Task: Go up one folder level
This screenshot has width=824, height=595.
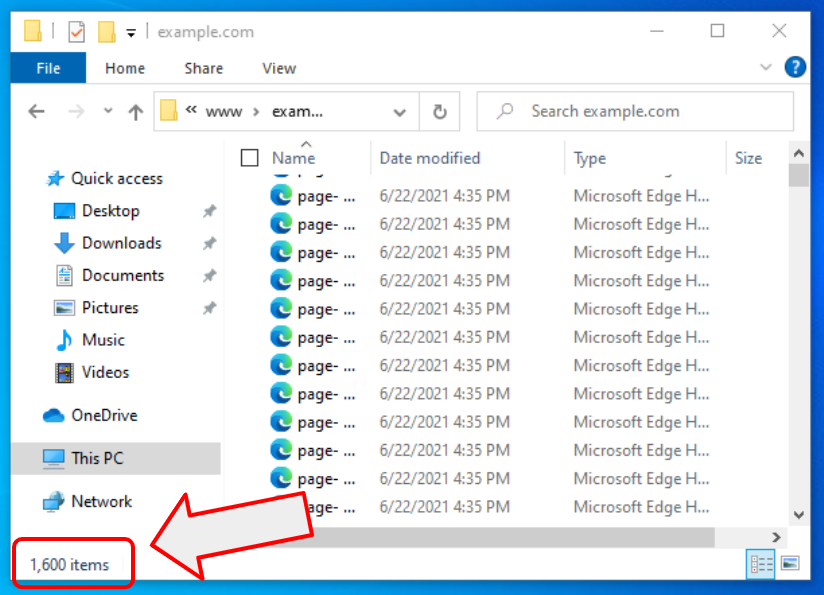Action: click(136, 111)
